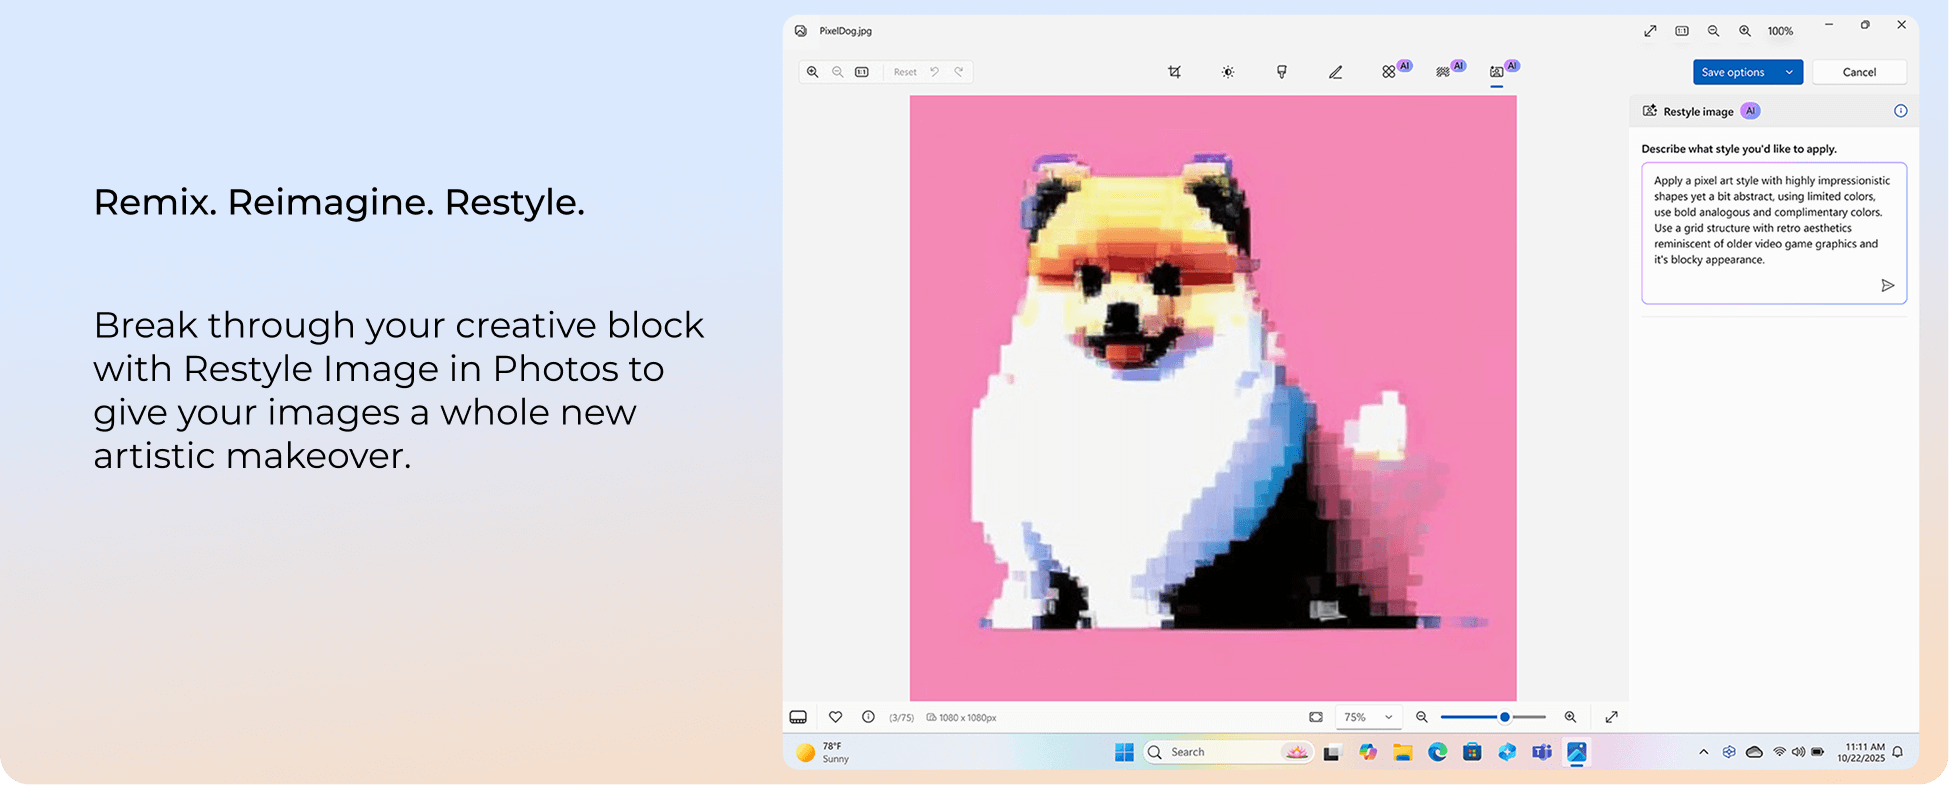Select the Markup pen tool

[1335, 72]
